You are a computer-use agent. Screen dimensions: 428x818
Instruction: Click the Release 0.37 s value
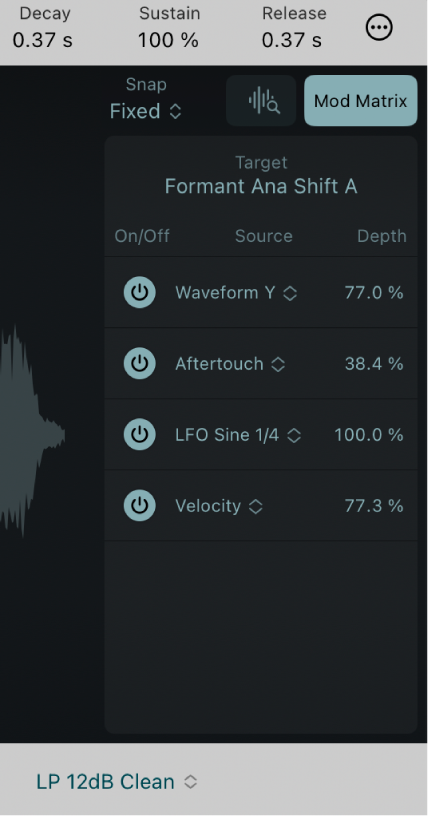293,40
